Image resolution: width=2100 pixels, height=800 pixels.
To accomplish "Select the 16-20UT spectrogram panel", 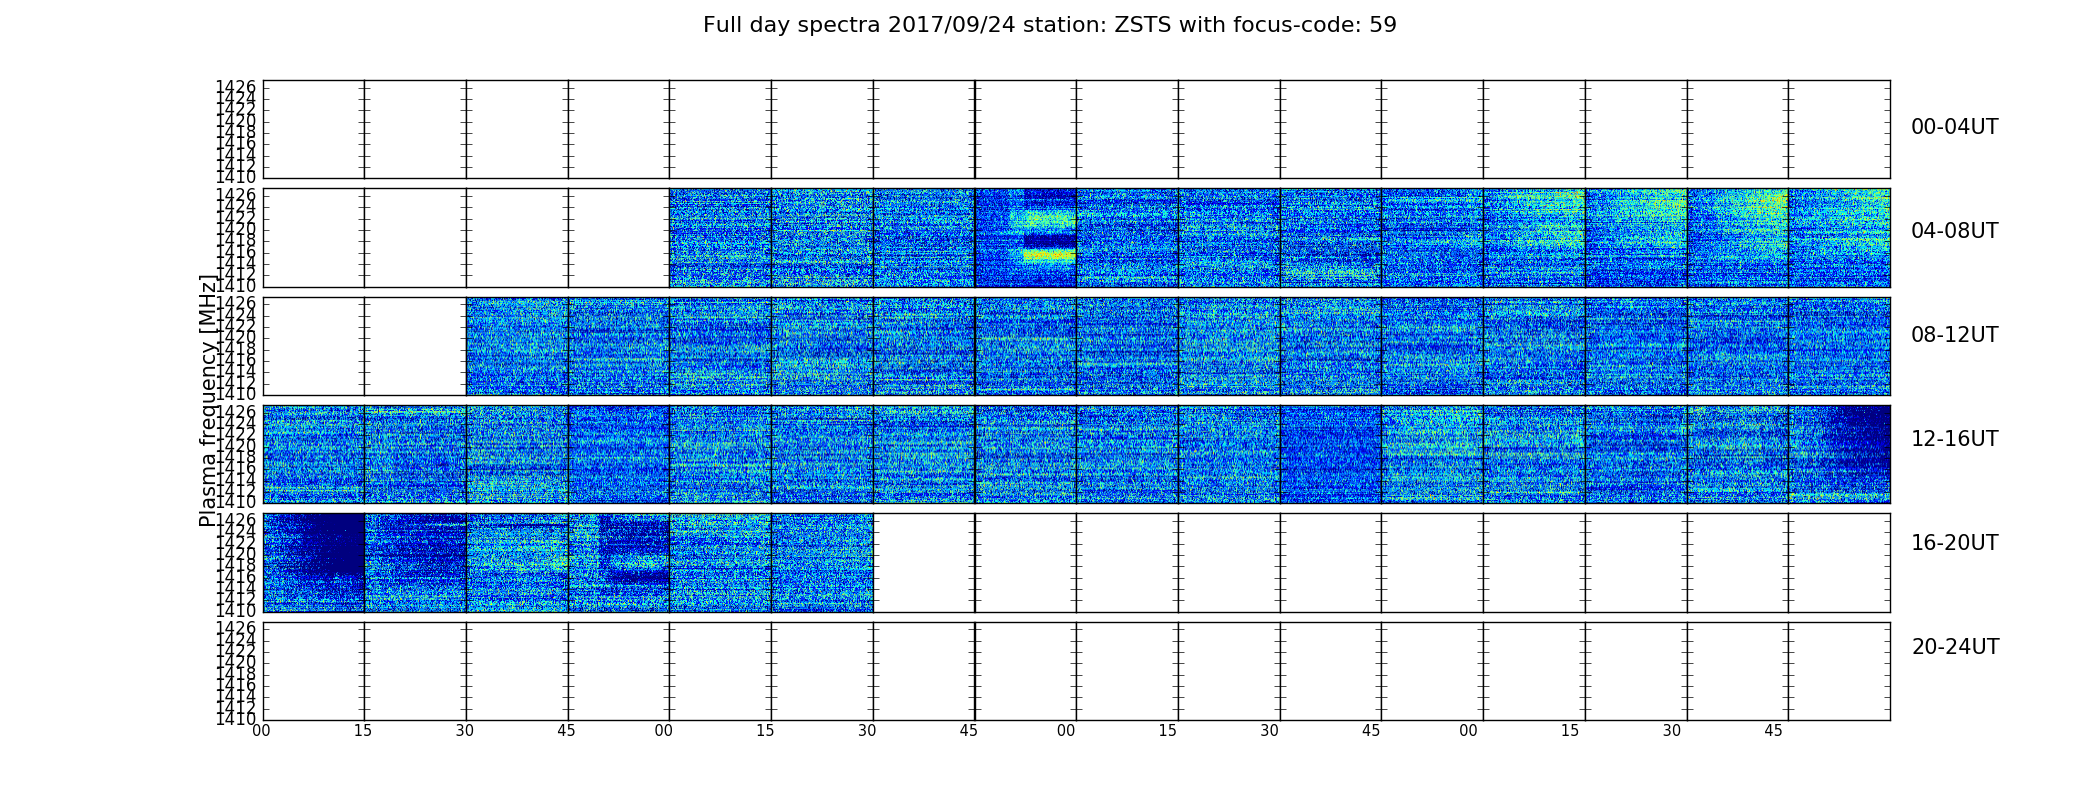I will (1076, 563).
